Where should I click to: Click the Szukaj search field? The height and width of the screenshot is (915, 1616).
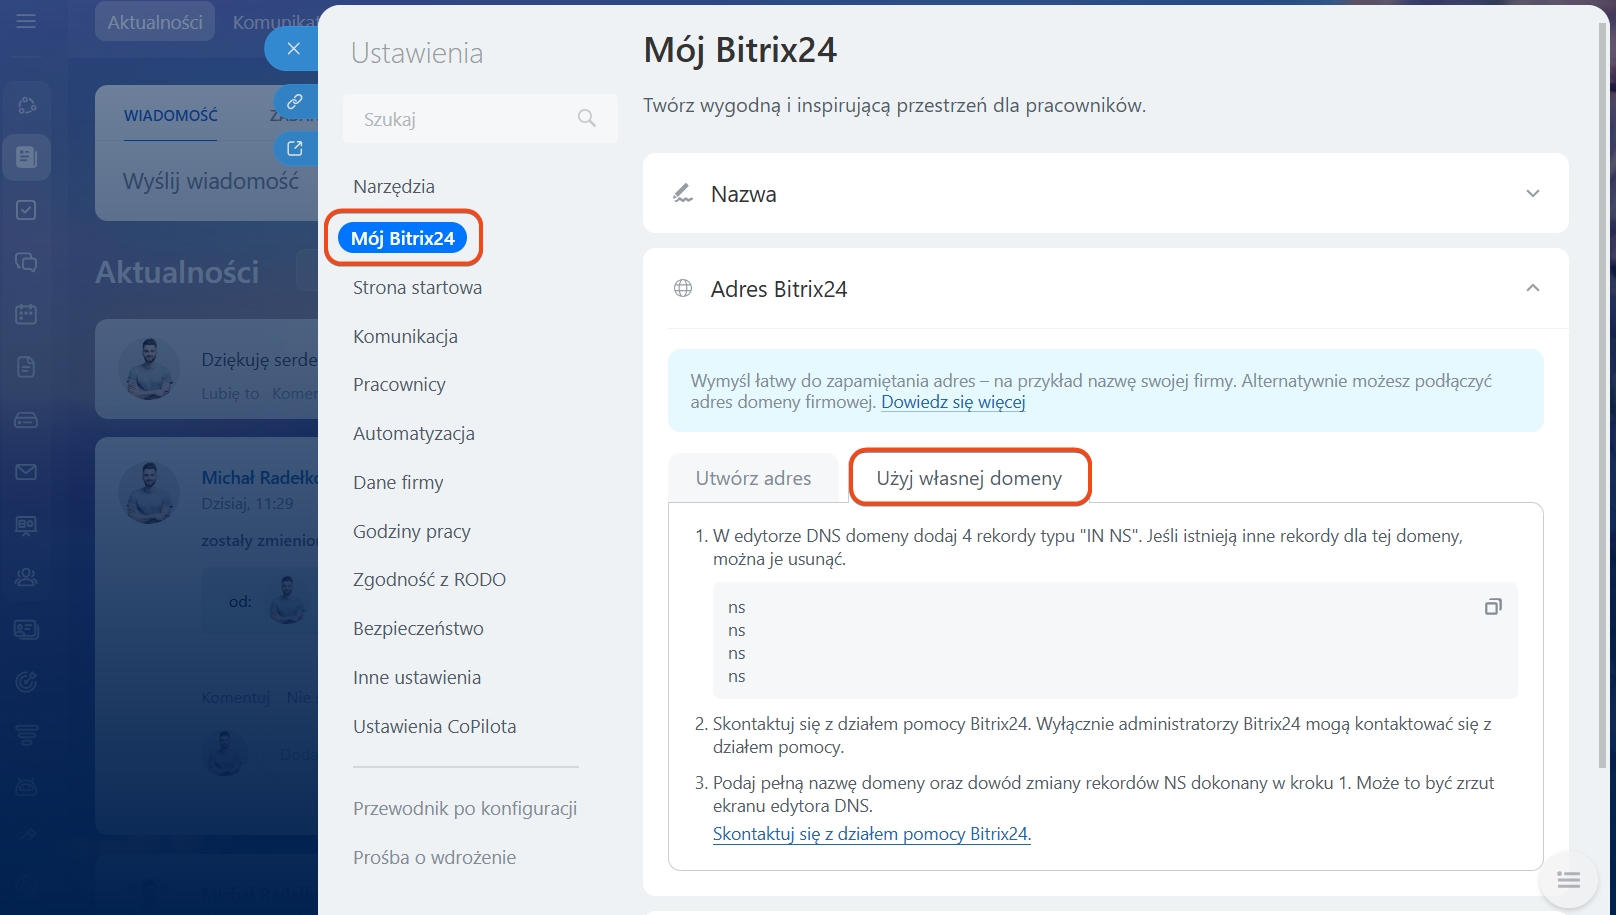pyautogui.click(x=465, y=119)
